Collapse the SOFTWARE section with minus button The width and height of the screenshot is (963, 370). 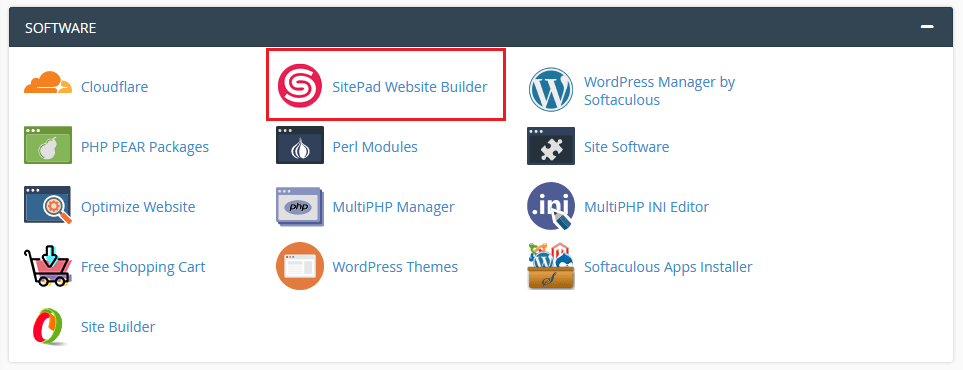927,27
